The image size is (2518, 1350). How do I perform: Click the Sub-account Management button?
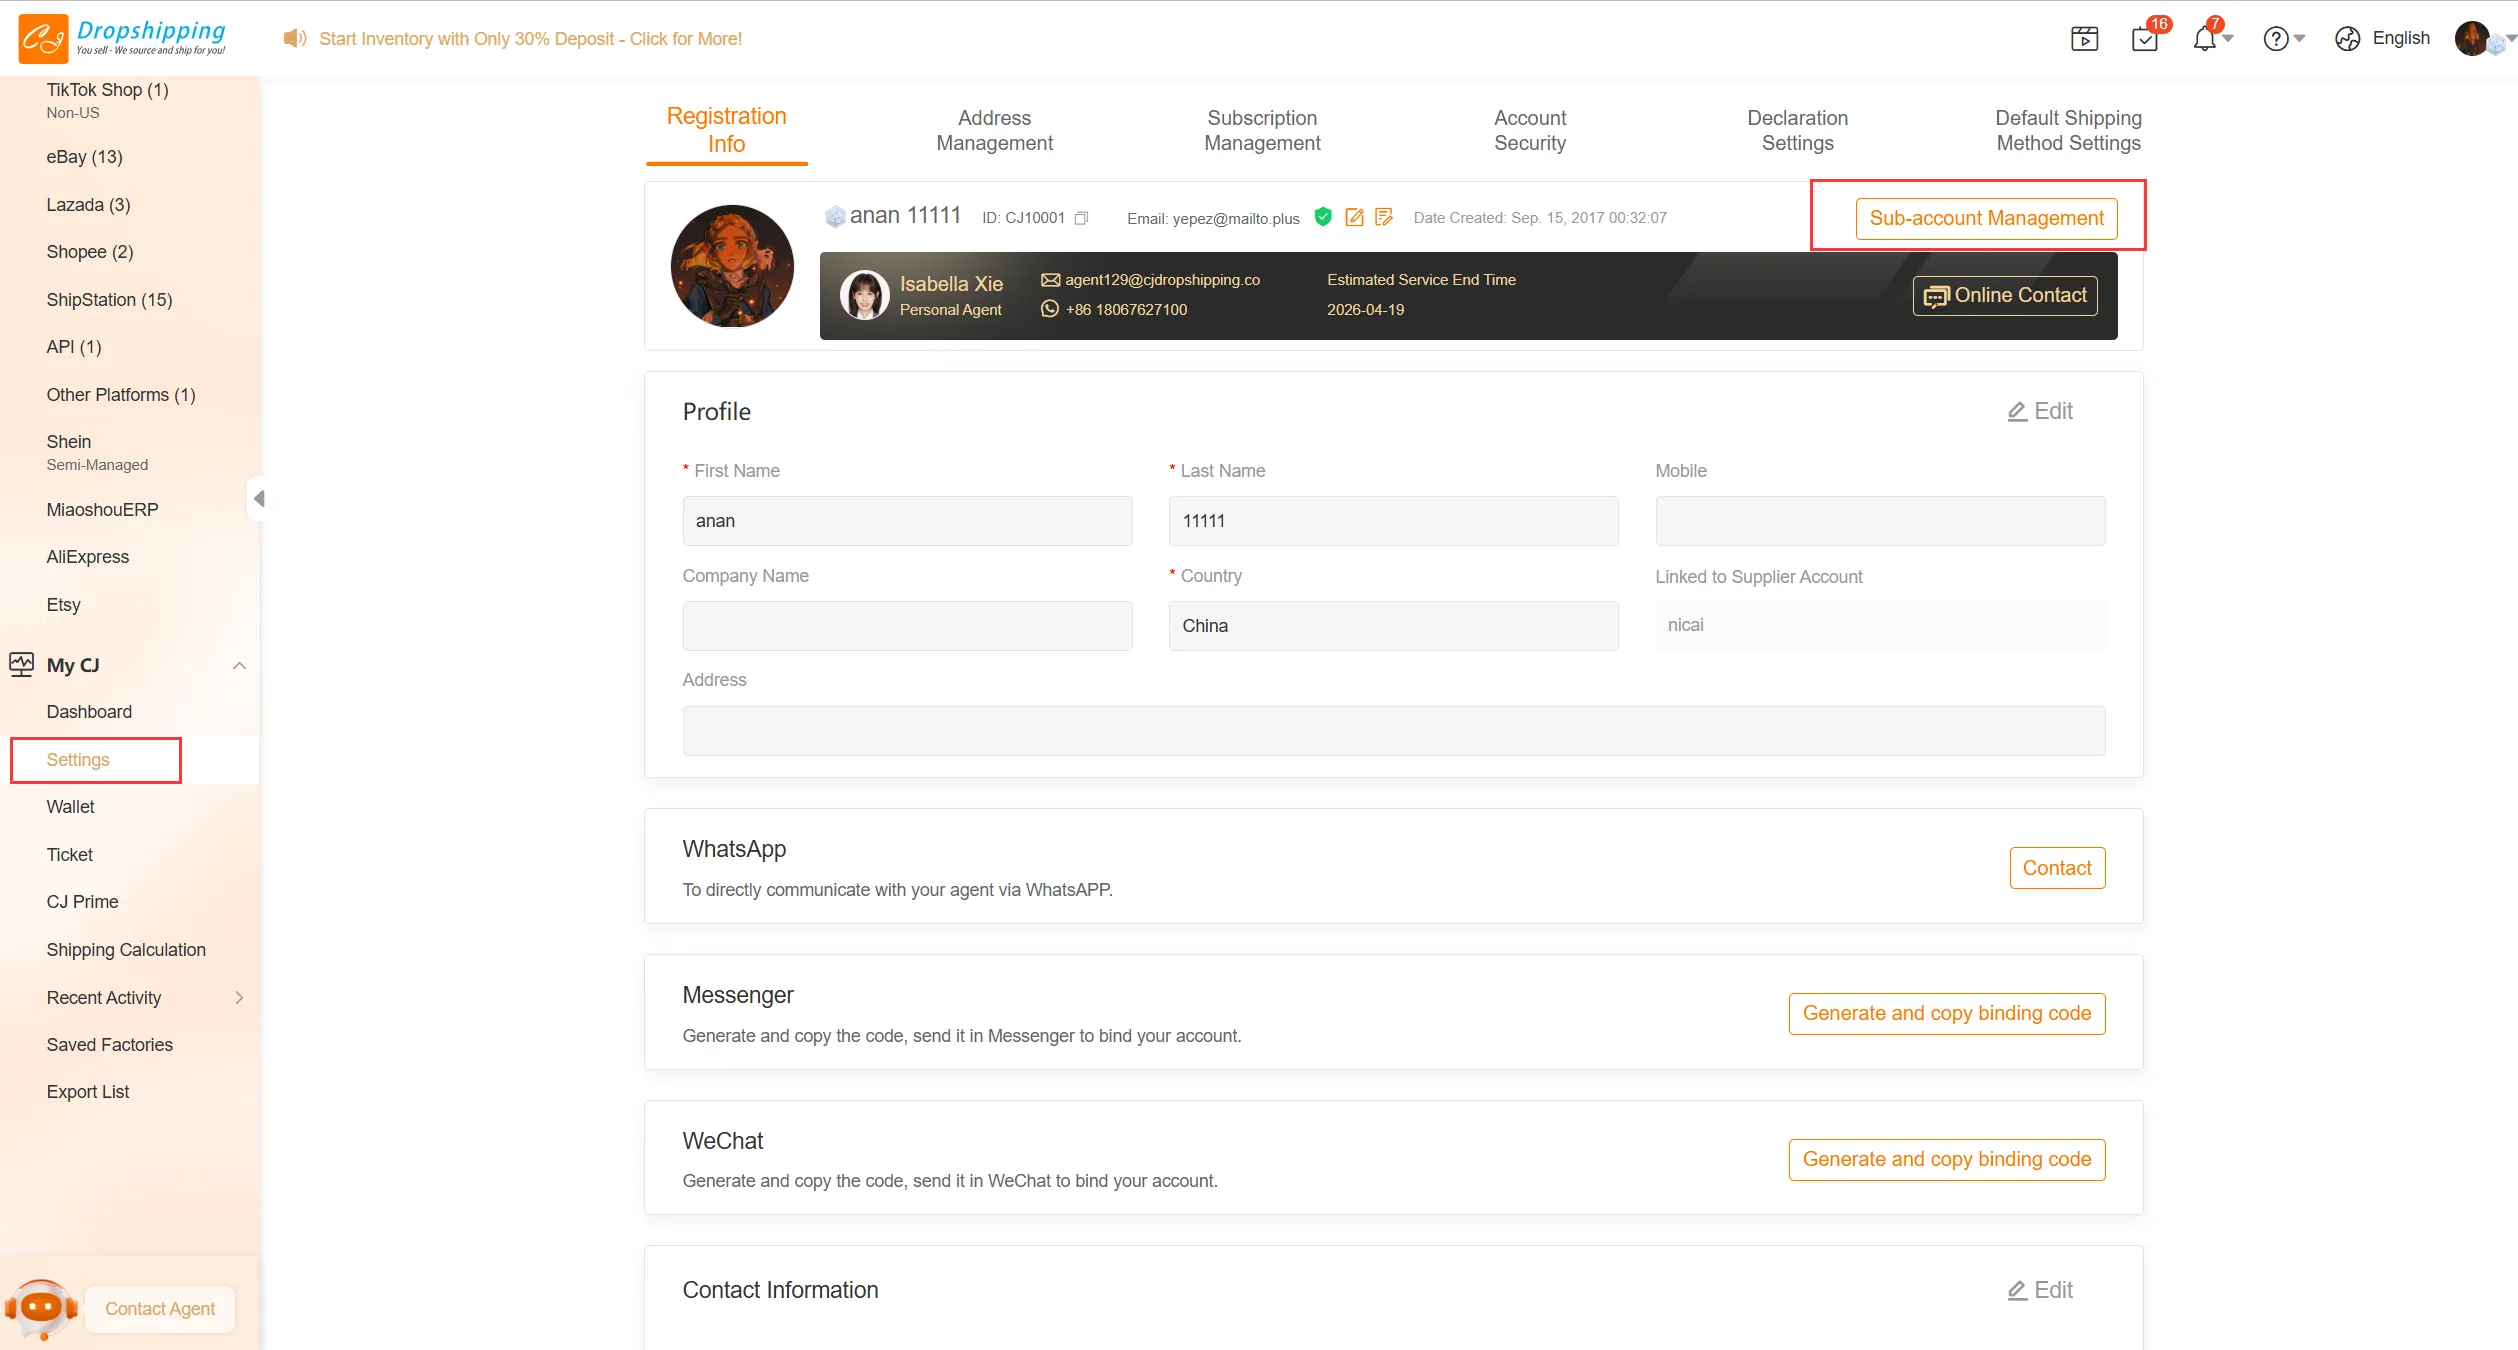tap(1986, 218)
